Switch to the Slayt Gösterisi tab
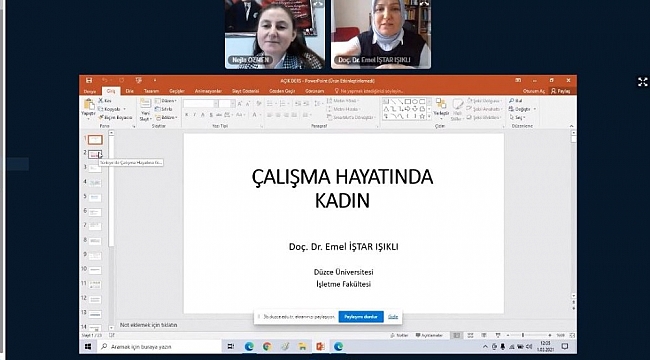This screenshot has width=650, height=360. pyautogui.click(x=245, y=91)
